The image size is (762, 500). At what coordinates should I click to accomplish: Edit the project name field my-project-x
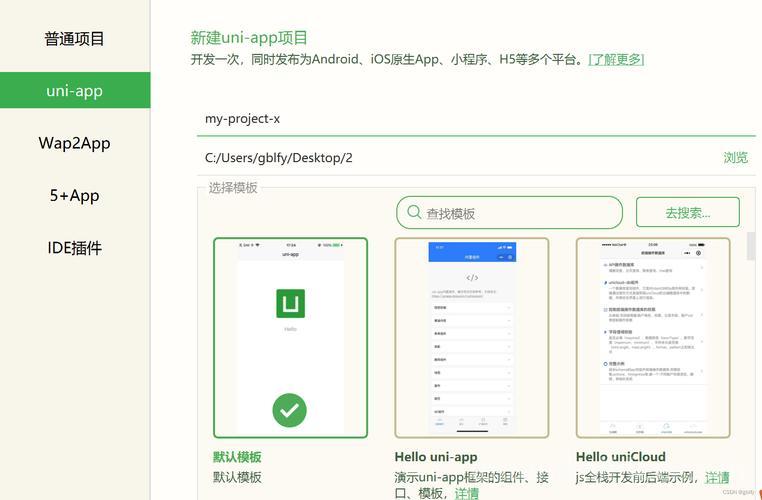(476, 119)
